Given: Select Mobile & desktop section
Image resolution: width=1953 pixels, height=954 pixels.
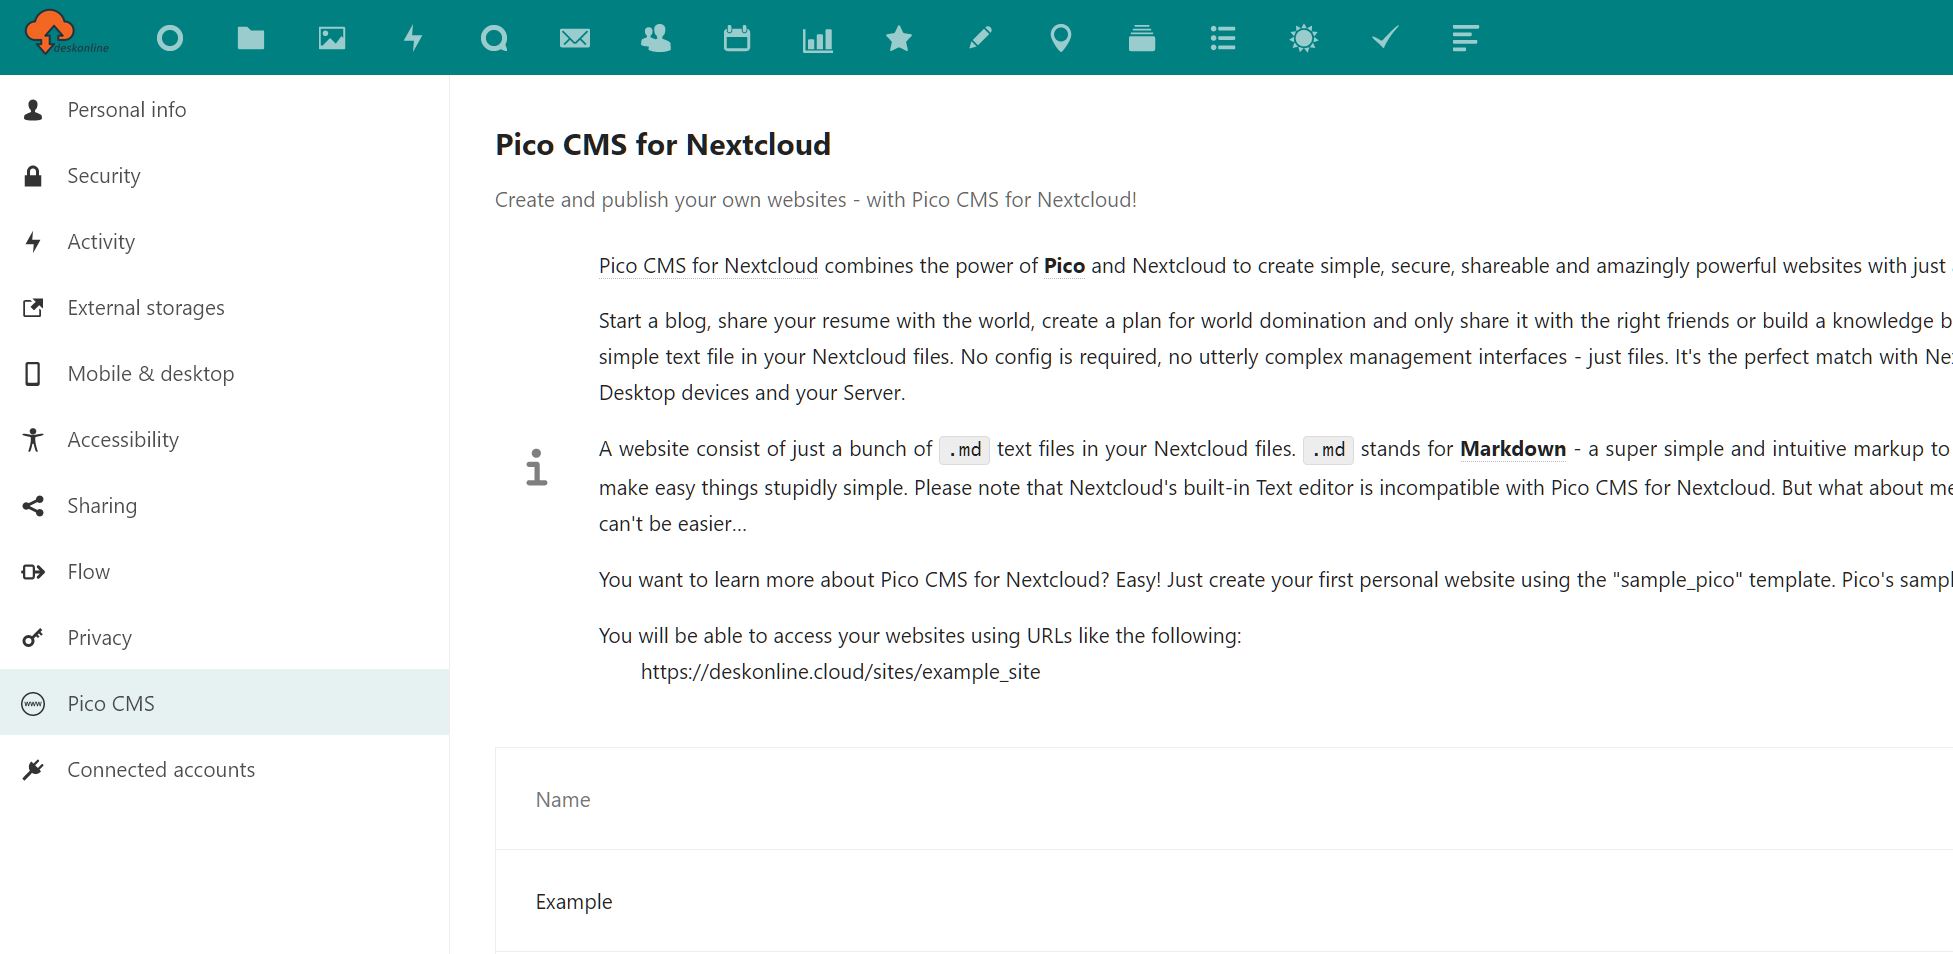Looking at the screenshot, I should (225, 374).
